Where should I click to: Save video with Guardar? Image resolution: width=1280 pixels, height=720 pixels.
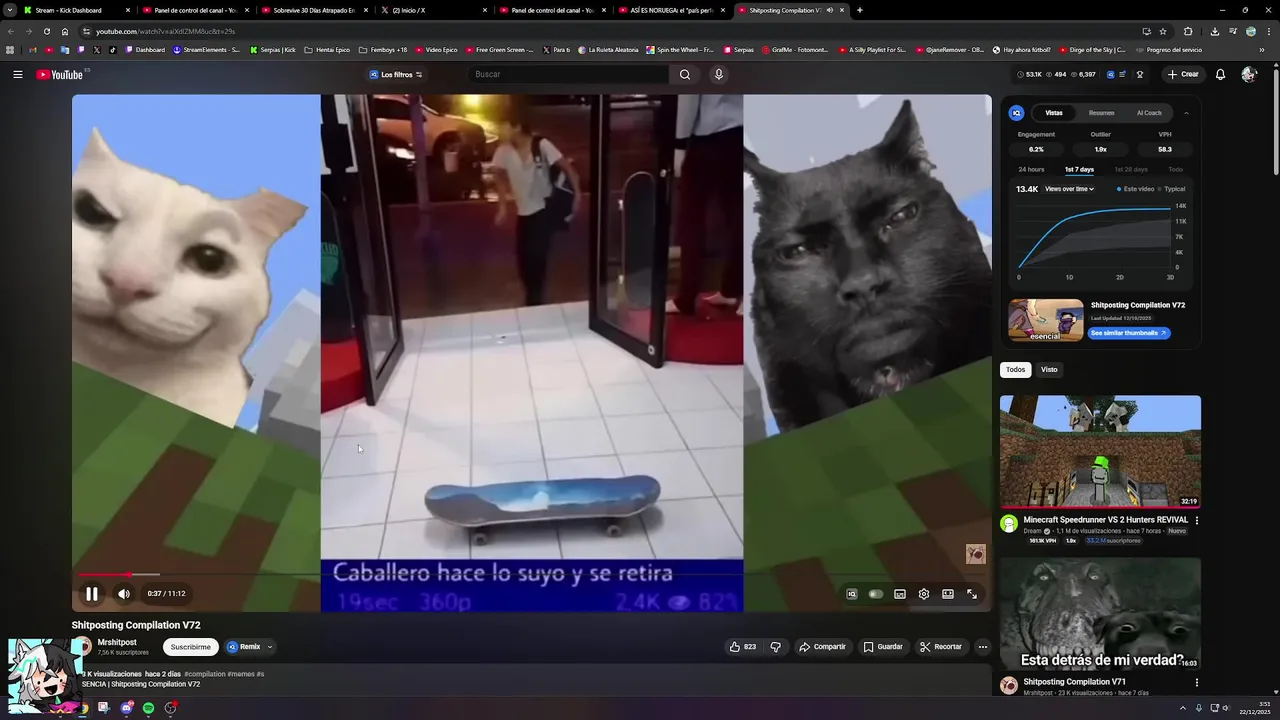coord(883,647)
